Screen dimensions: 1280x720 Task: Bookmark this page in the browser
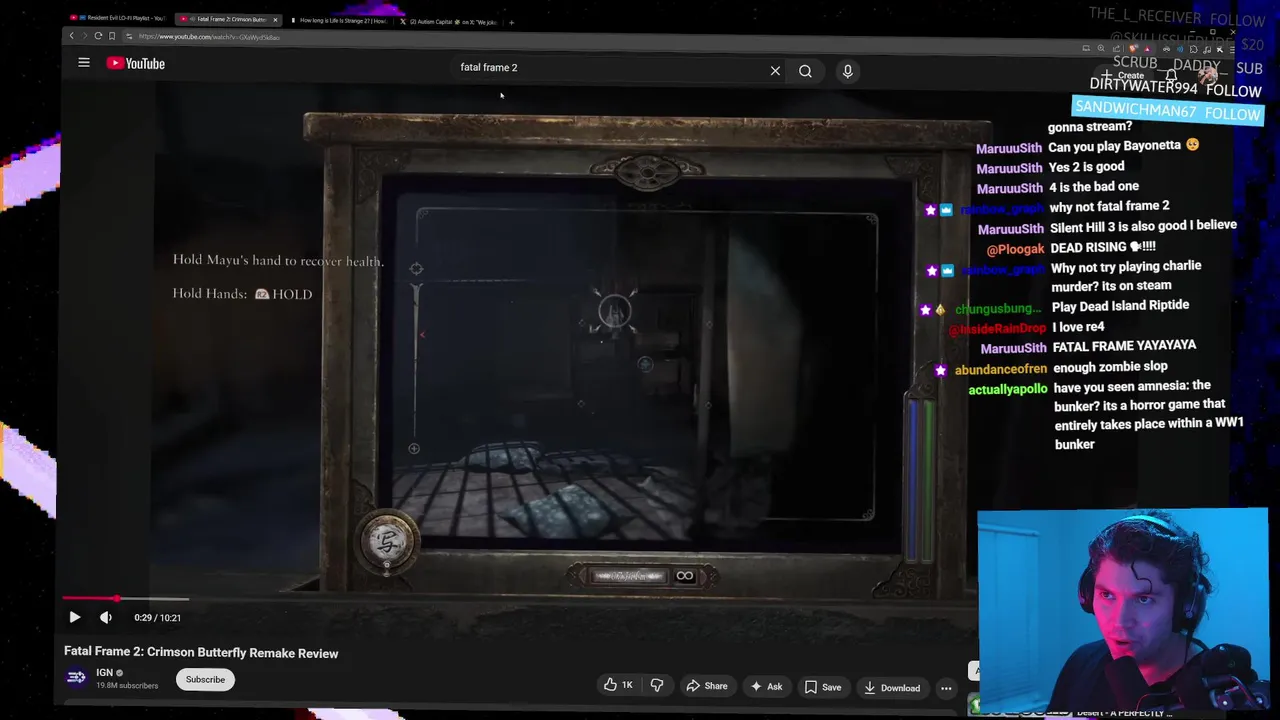point(112,36)
